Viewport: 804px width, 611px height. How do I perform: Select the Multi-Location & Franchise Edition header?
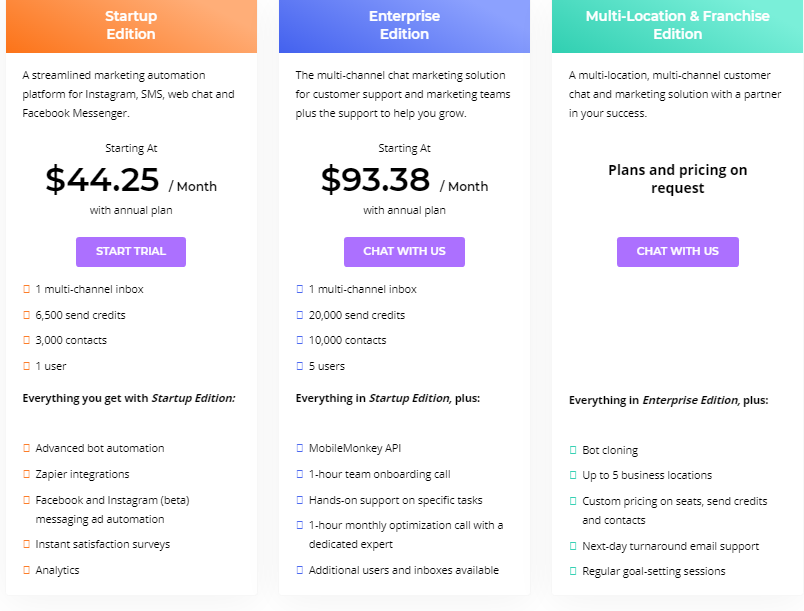point(677,26)
